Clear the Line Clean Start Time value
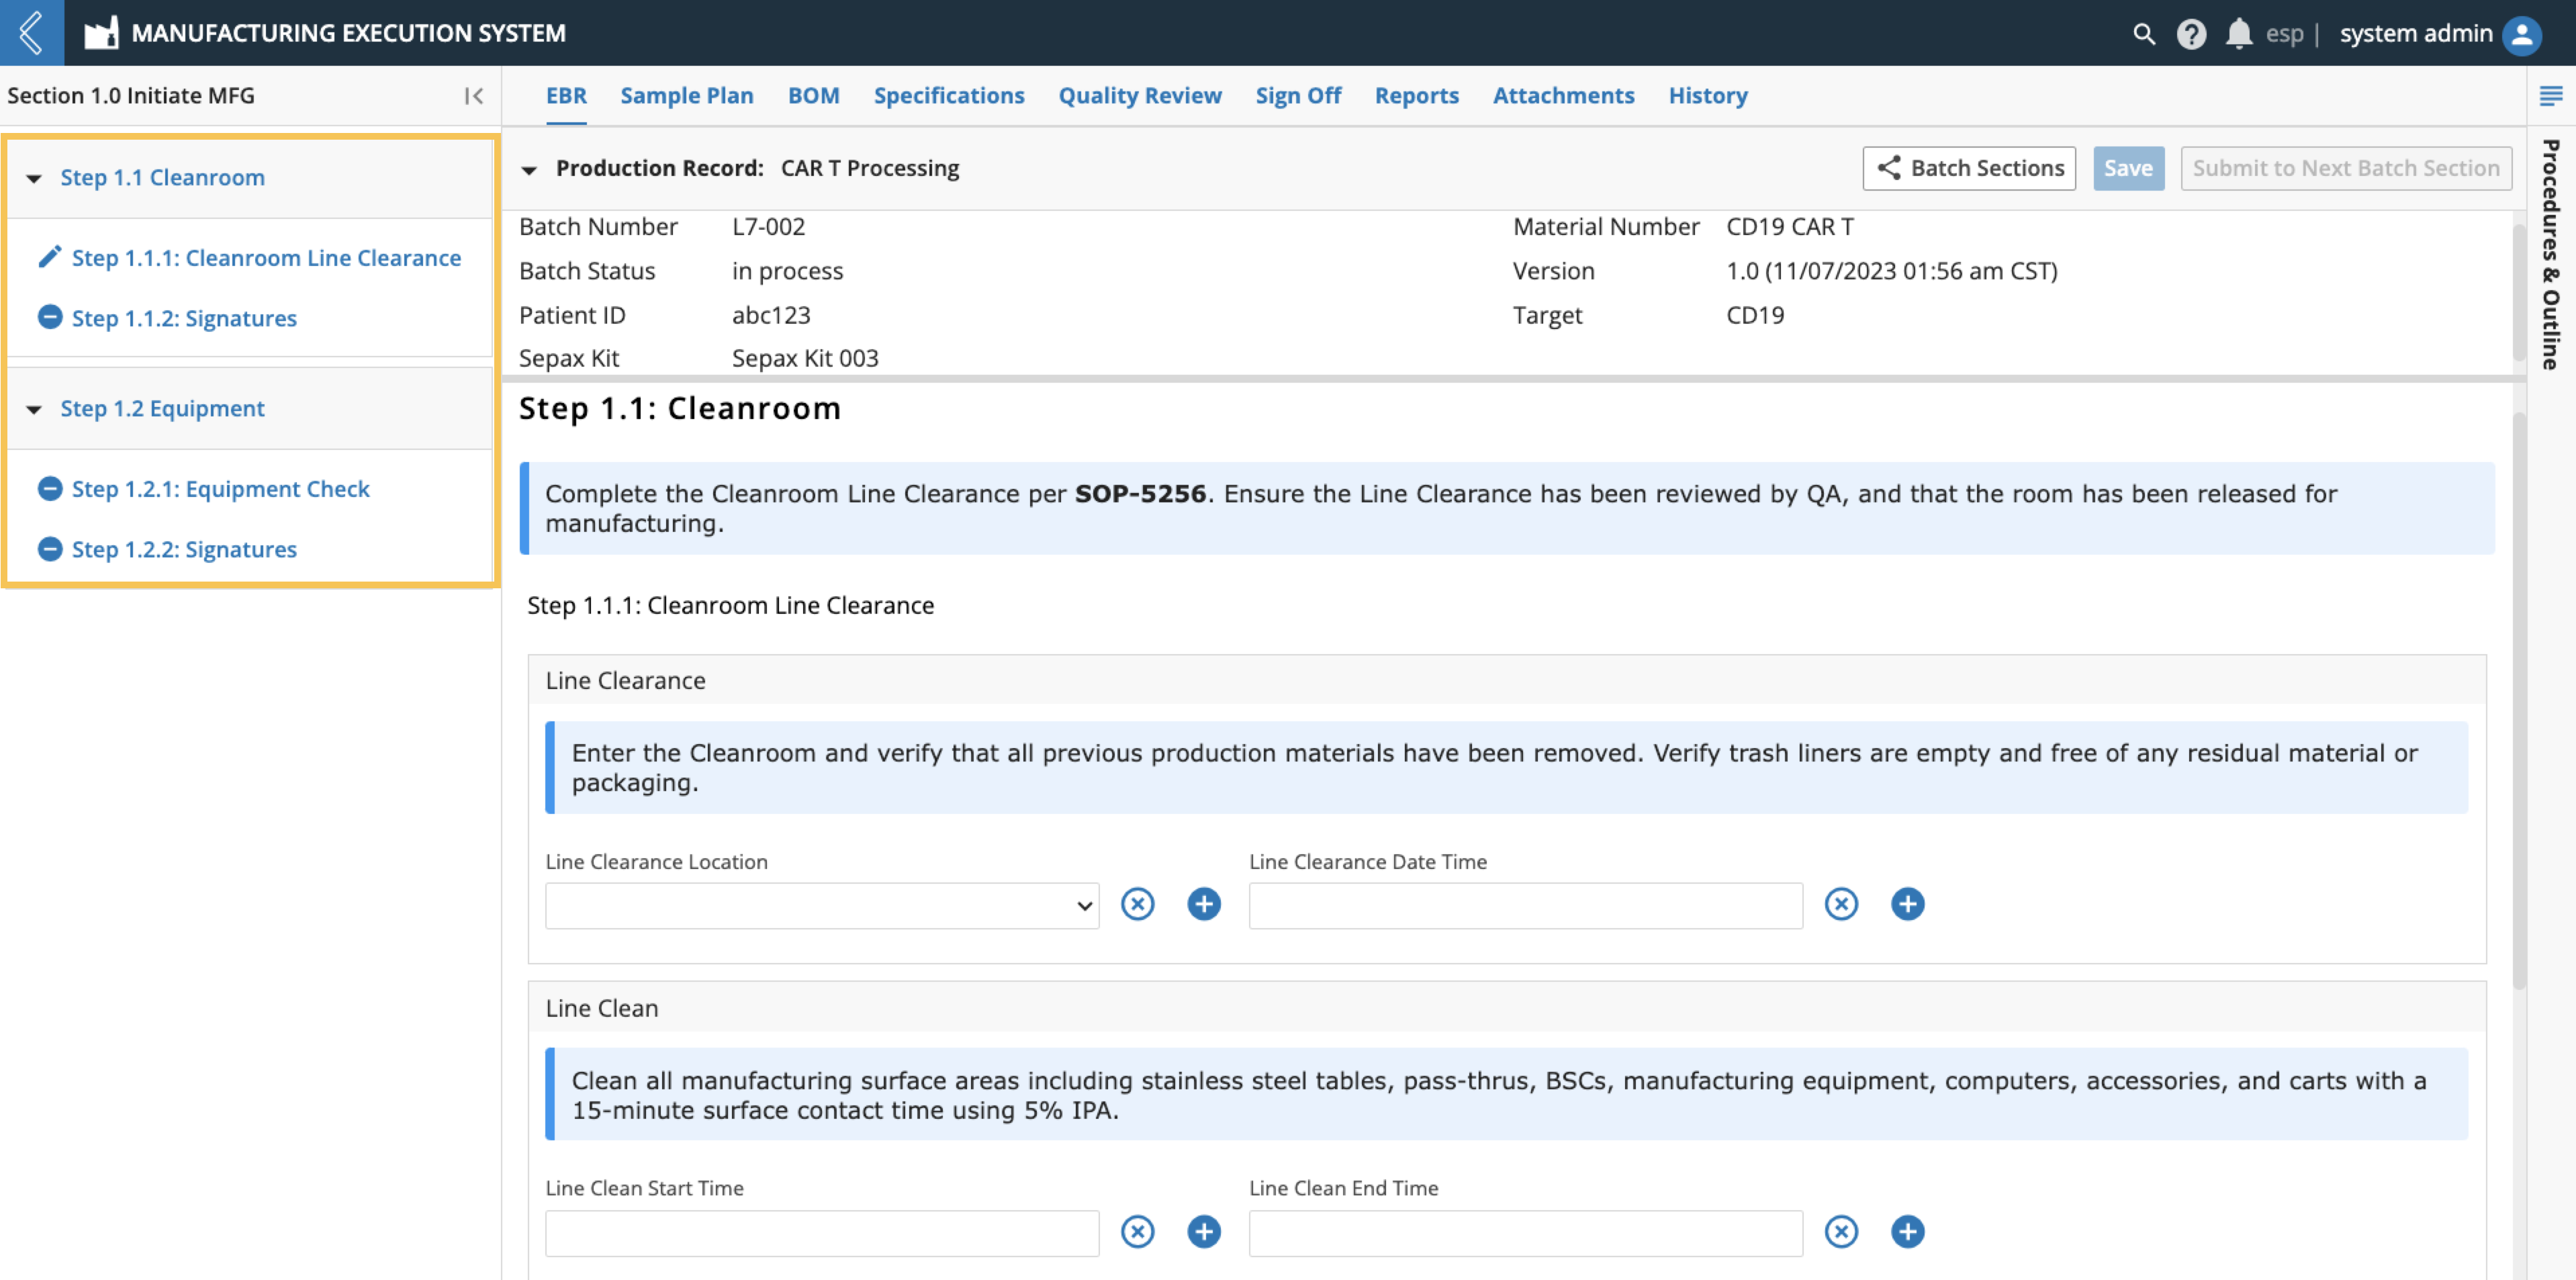 [x=1137, y=1232]
